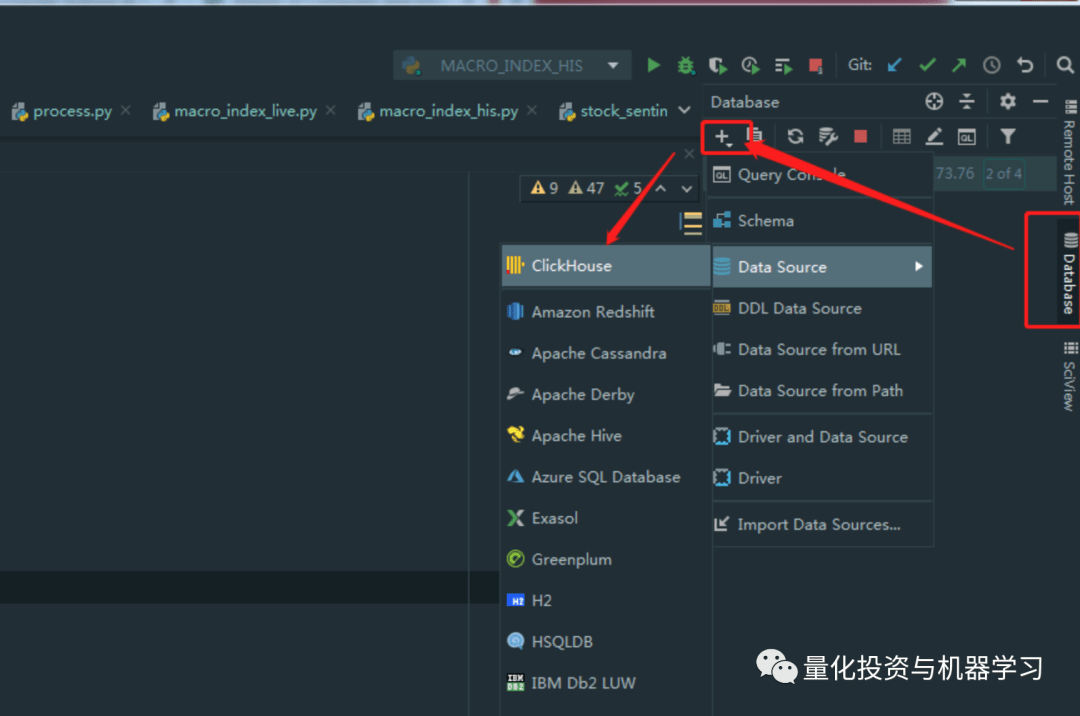Rollback changes using the undo arrow icon
This screenshot has width=1080, height=716.
click(x=1025, y=65)
